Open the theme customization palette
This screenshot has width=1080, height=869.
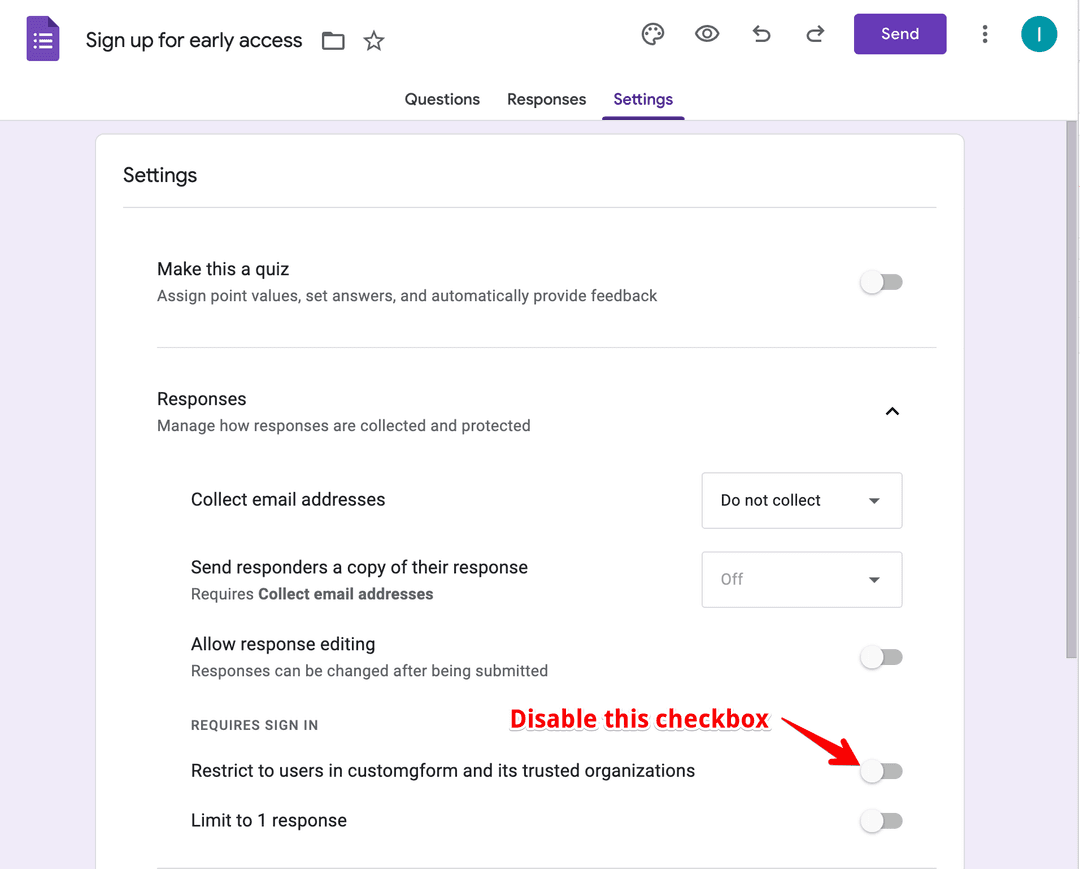653,33
